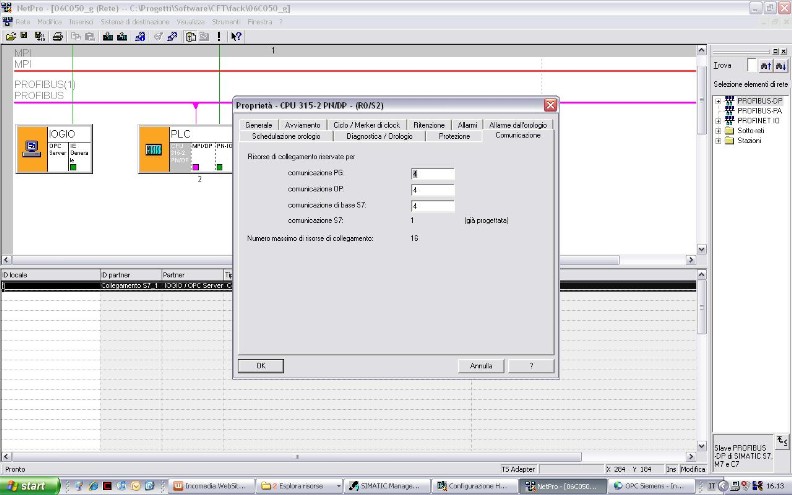Open the Ritenzione tab
The width and height of the screenshot is (792, 495).
coord(429,125)
